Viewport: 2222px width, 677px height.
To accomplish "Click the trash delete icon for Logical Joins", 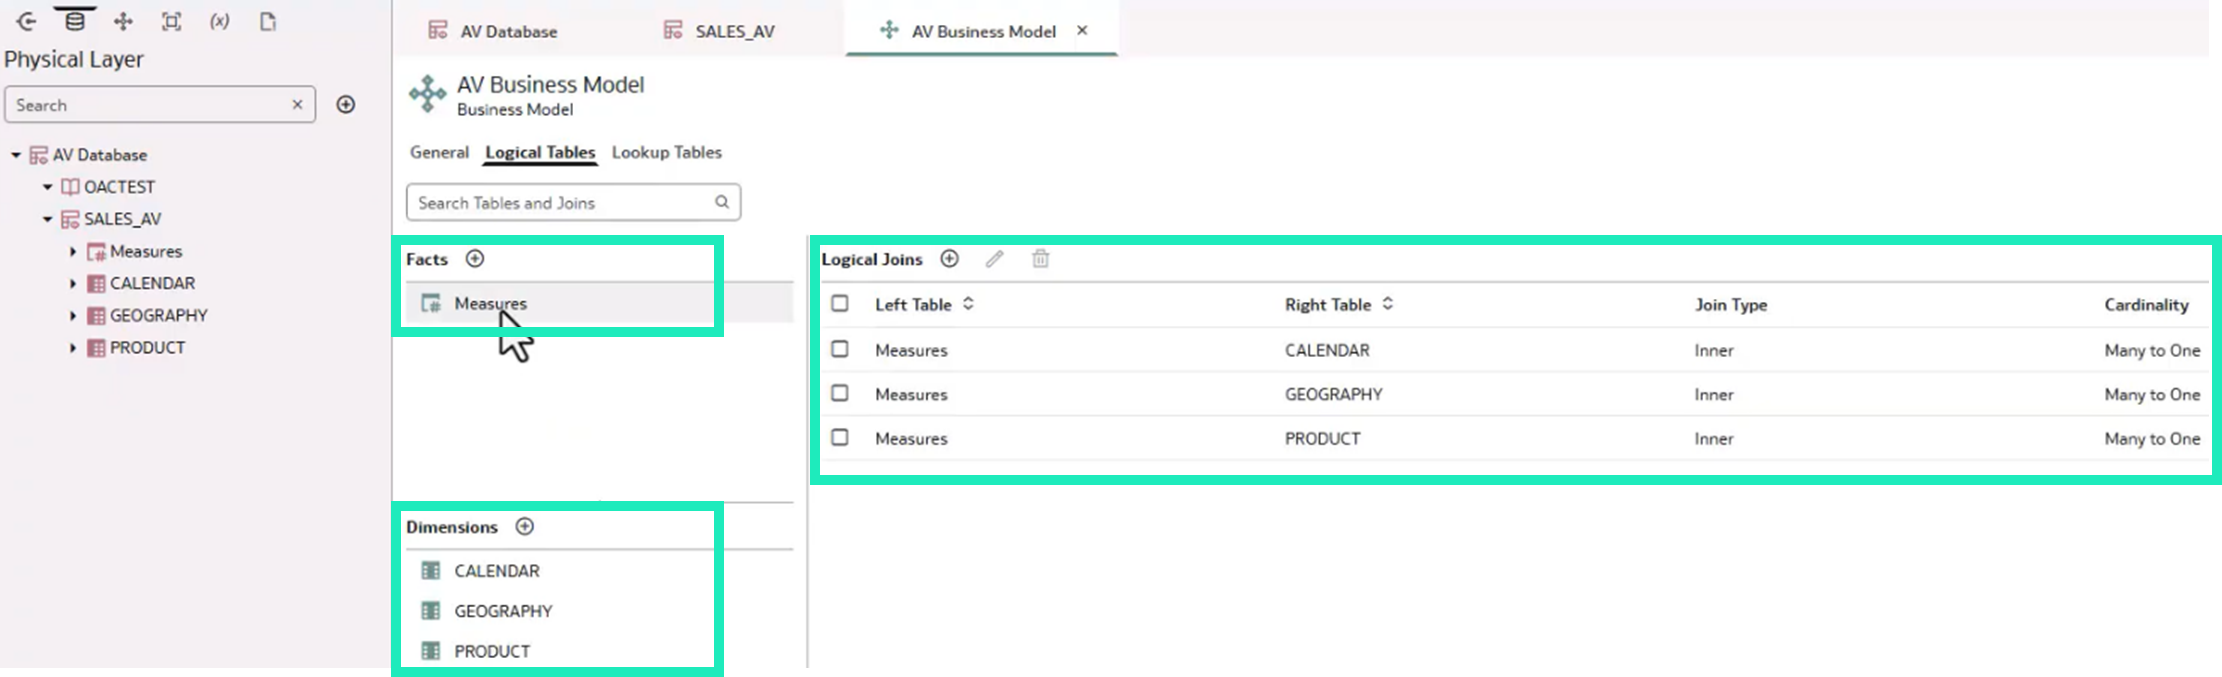I will [1041, 259].
